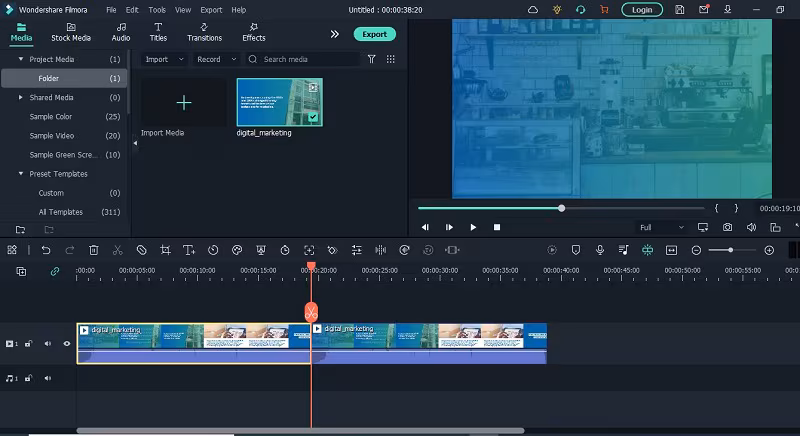Expand more tabs double-chevron
Image resolution: width=800 pixels, height=436 pixels.
(335, 34)
